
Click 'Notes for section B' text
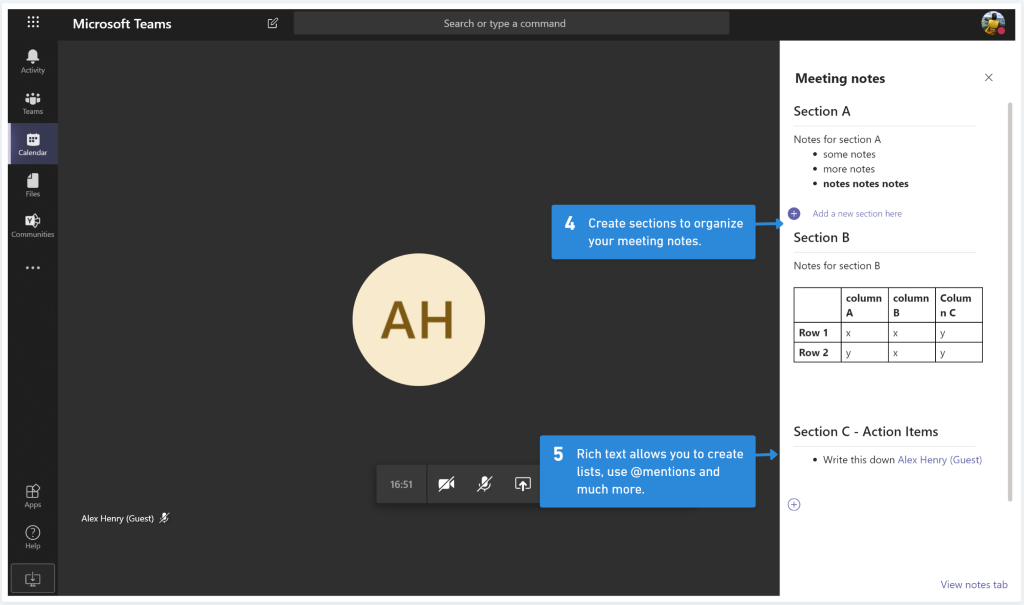tap(837, 266)
